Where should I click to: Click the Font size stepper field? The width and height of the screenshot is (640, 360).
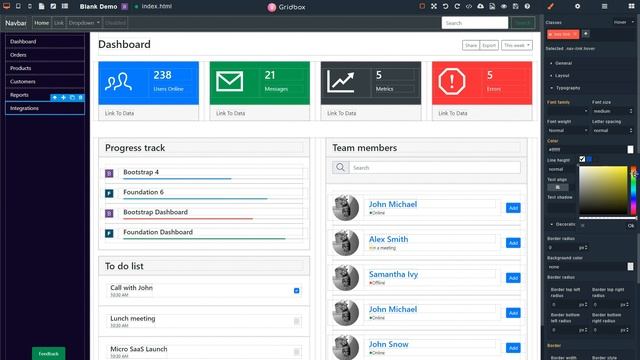click(x=612, y=111)
